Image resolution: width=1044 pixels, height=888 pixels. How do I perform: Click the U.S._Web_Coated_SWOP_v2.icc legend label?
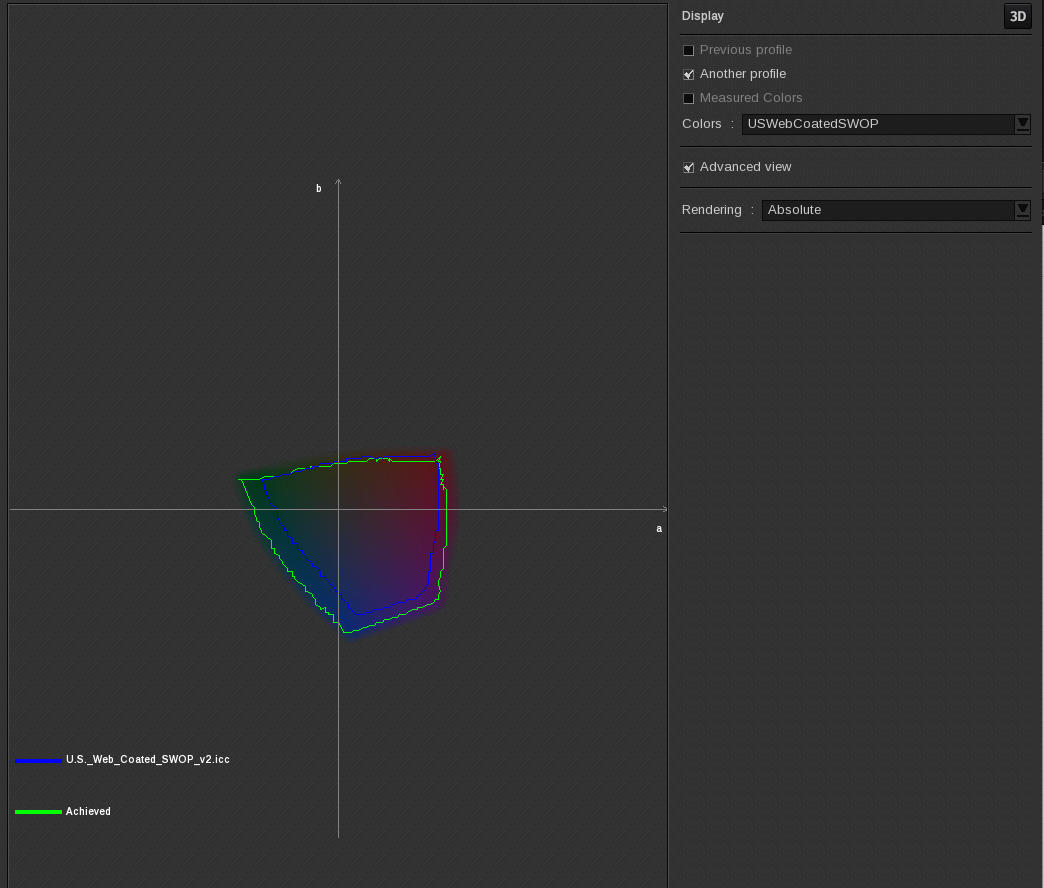coord(146,759)
